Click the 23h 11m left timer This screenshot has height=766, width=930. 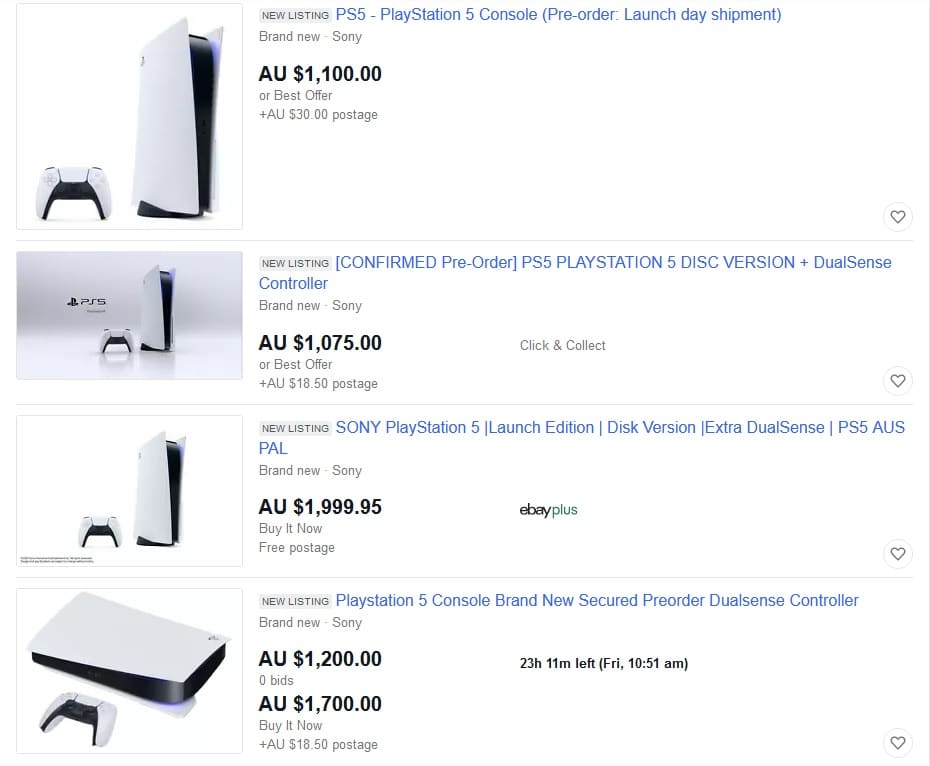coord(603,663)
